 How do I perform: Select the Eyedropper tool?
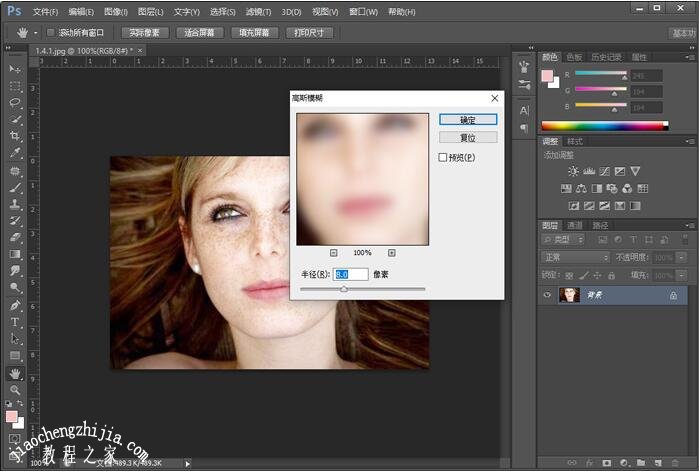15,153
